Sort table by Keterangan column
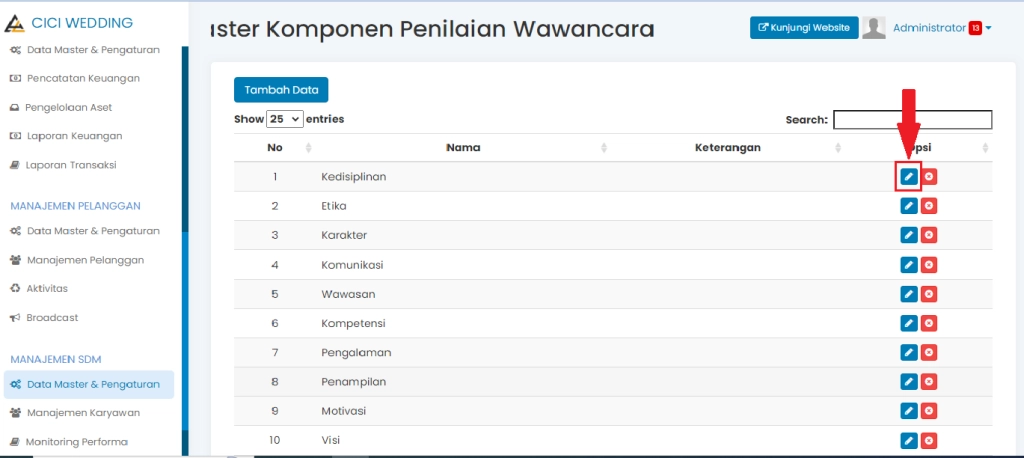 727,148
